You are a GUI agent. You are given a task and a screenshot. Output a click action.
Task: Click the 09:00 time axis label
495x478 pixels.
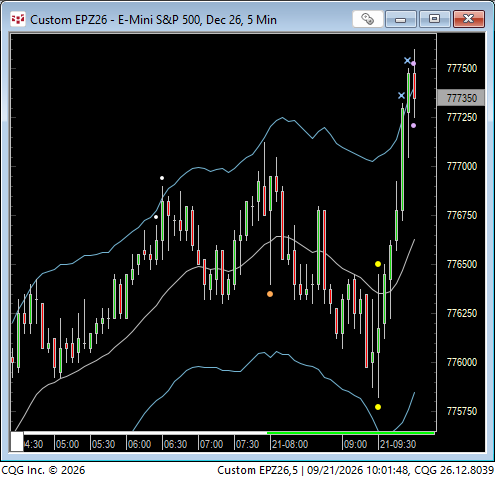[x=355, y=444]
